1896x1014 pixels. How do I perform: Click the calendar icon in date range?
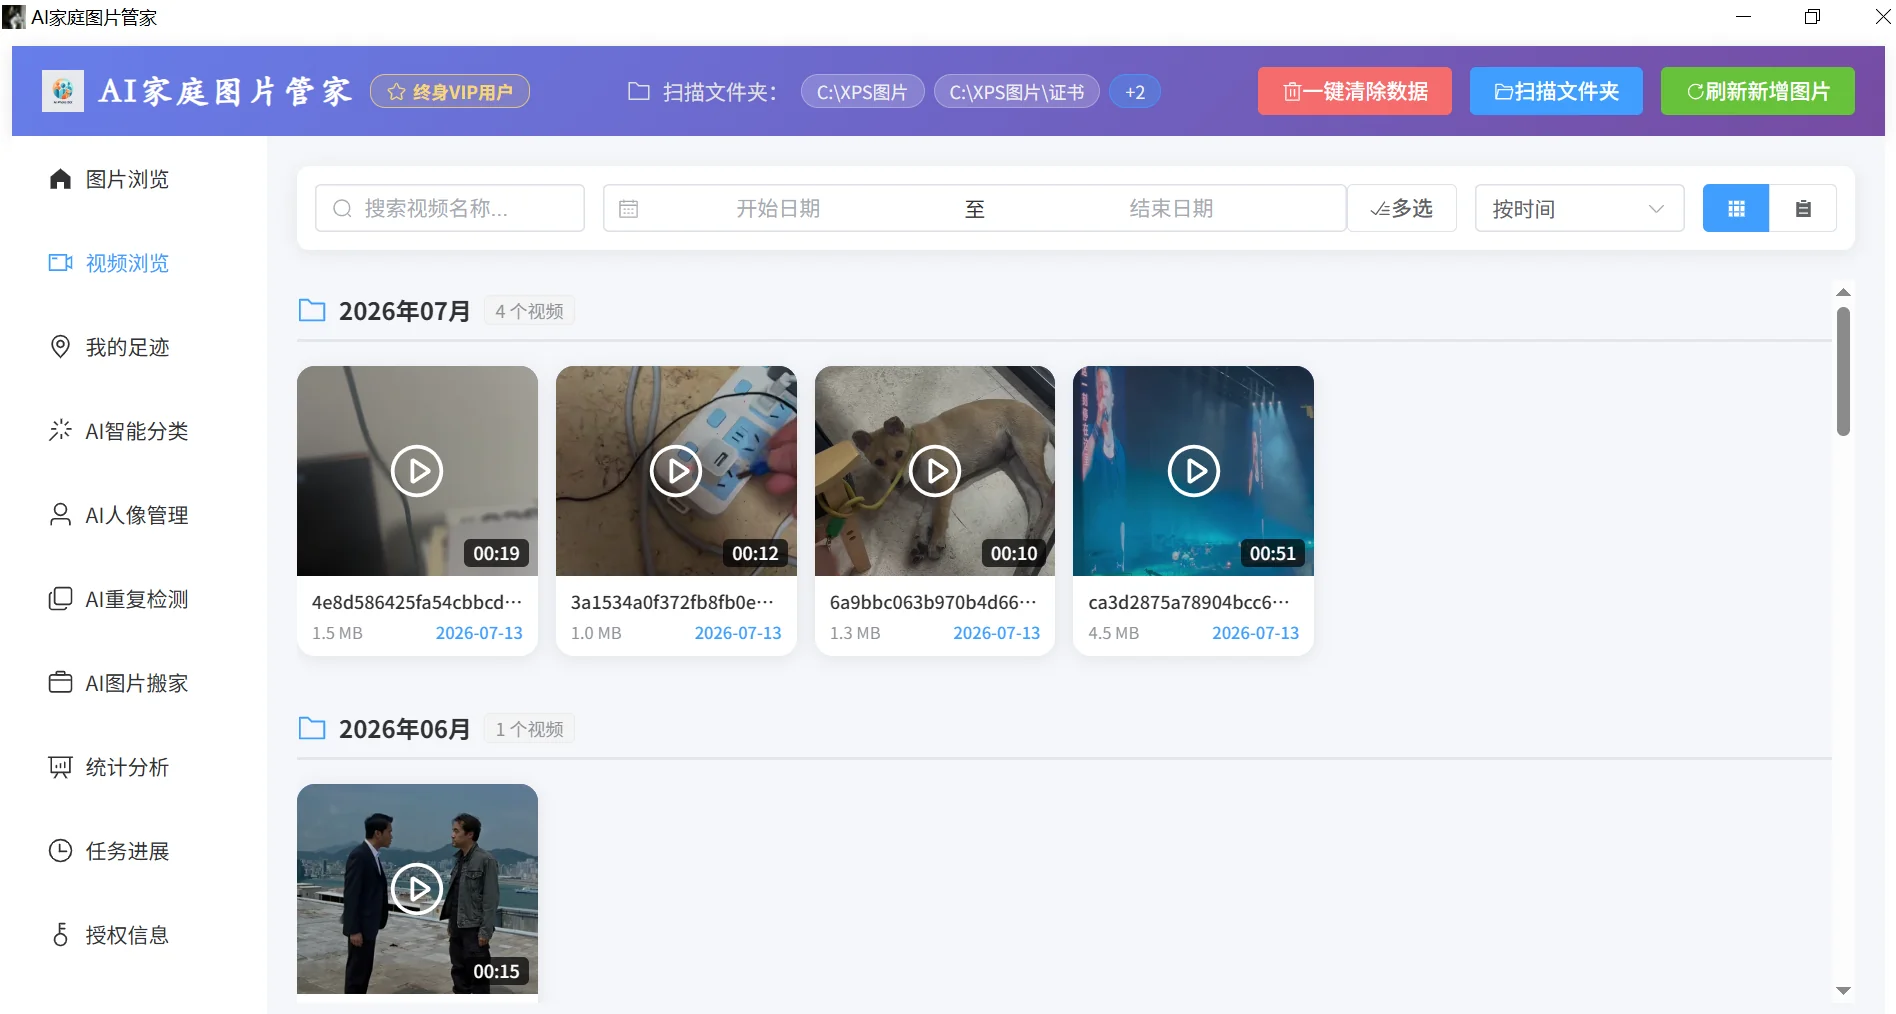click(628, 209)
